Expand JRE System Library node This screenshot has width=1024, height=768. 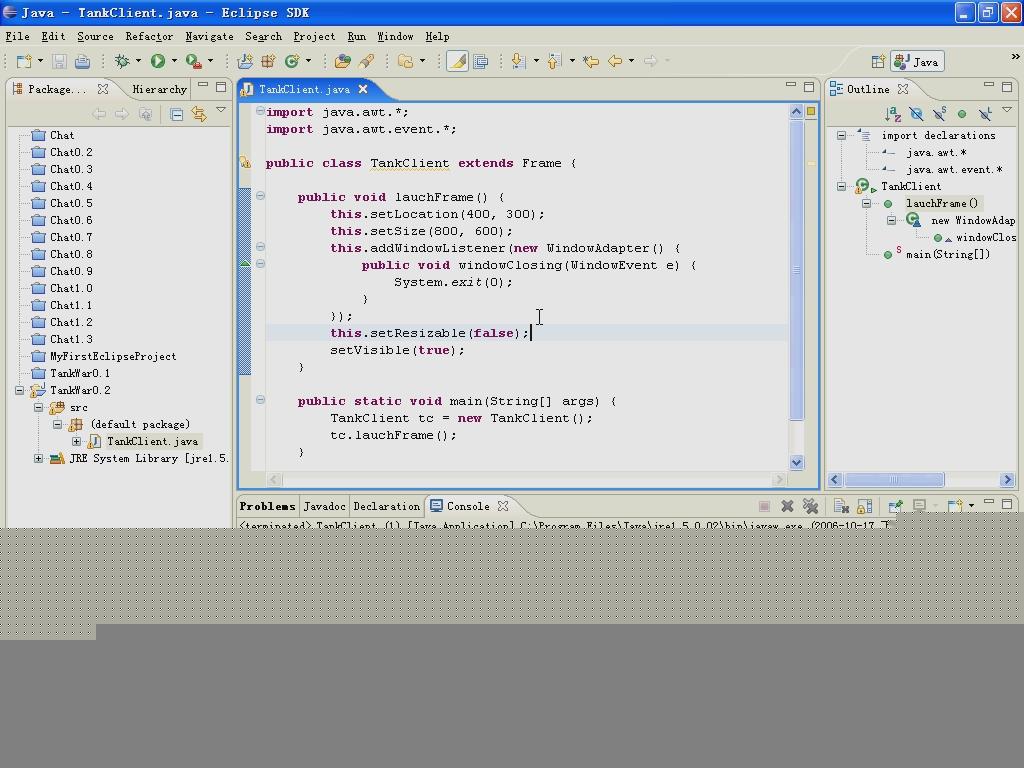[39, 458]
